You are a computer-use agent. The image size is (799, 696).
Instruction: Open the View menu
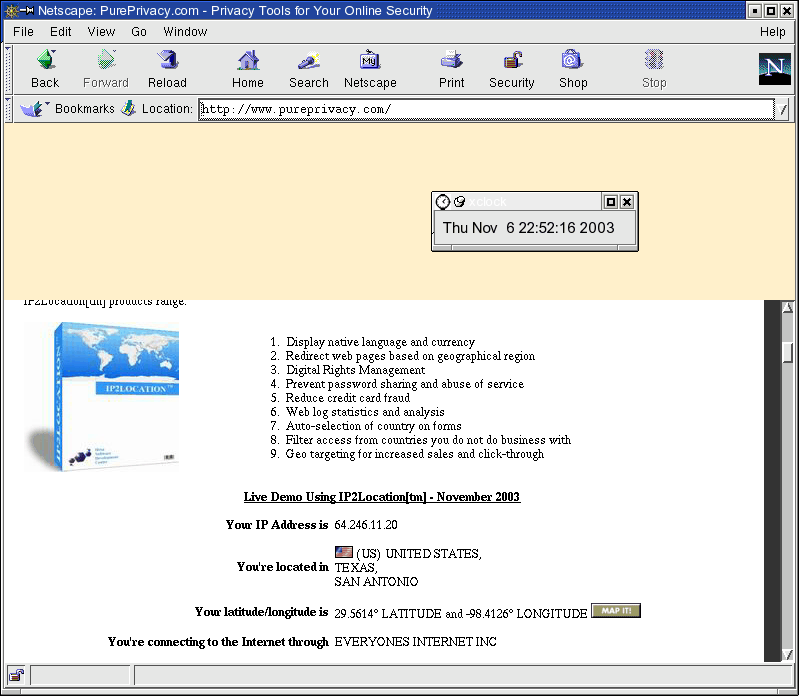[101, 32]
